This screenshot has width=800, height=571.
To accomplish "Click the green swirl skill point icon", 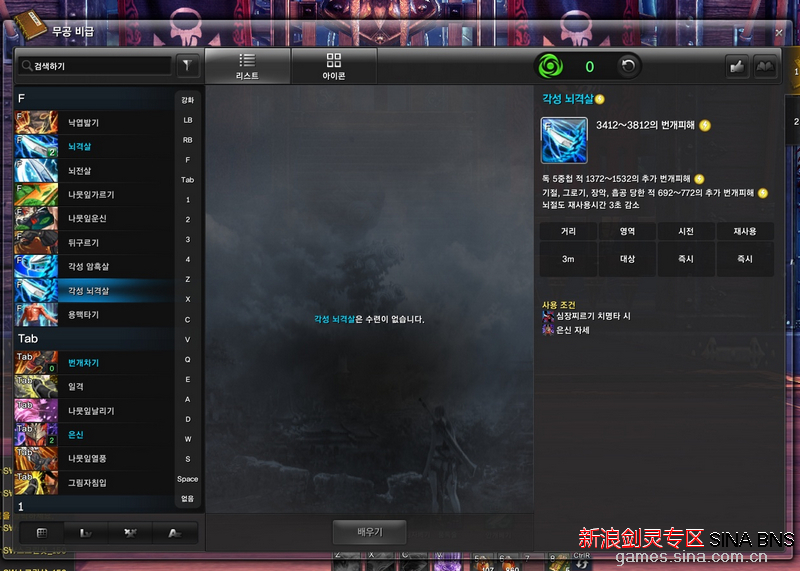I will (551, 66).
